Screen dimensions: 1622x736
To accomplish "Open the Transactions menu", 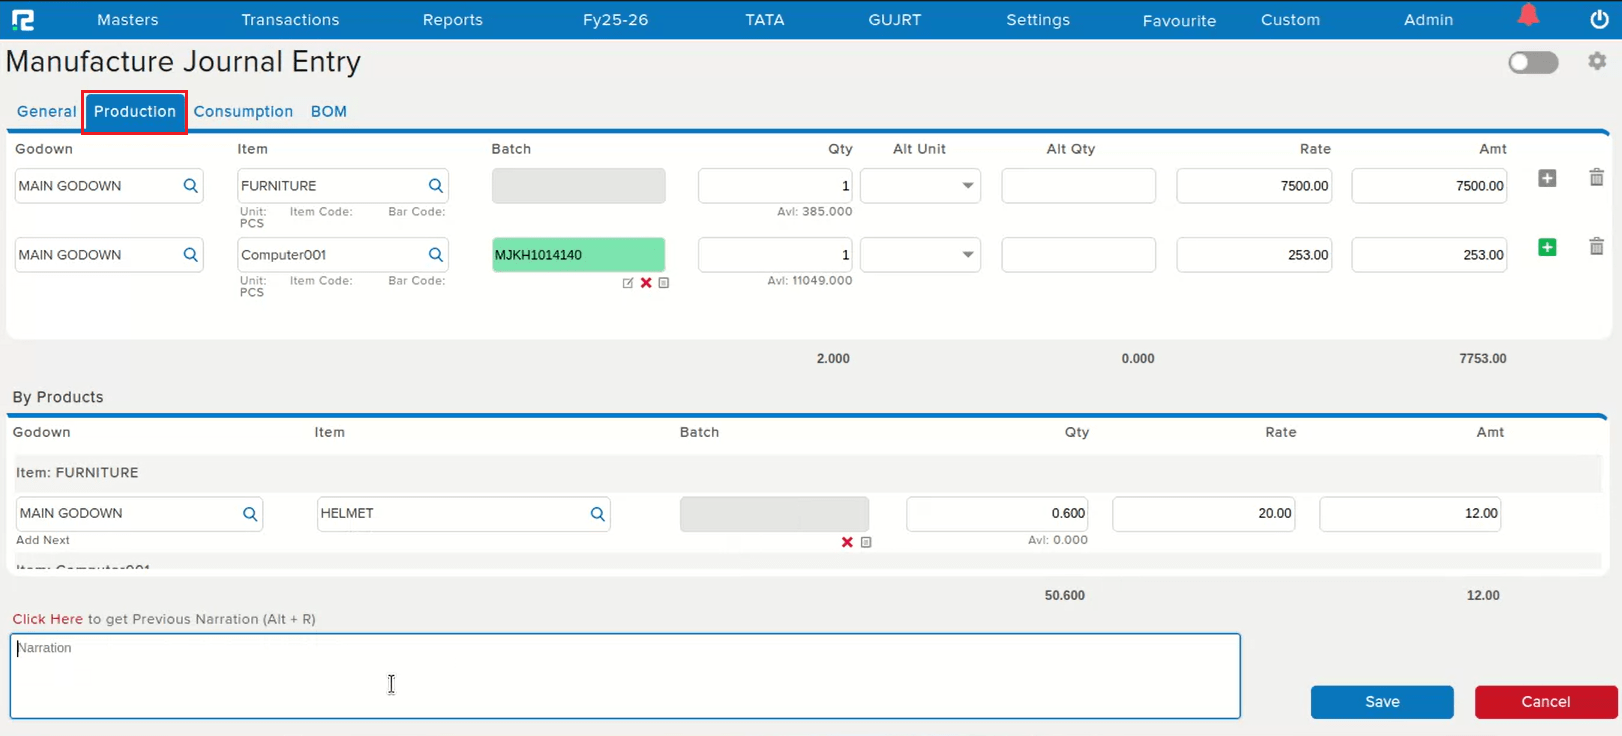I will pyautogui.click(x=290, y=20).
